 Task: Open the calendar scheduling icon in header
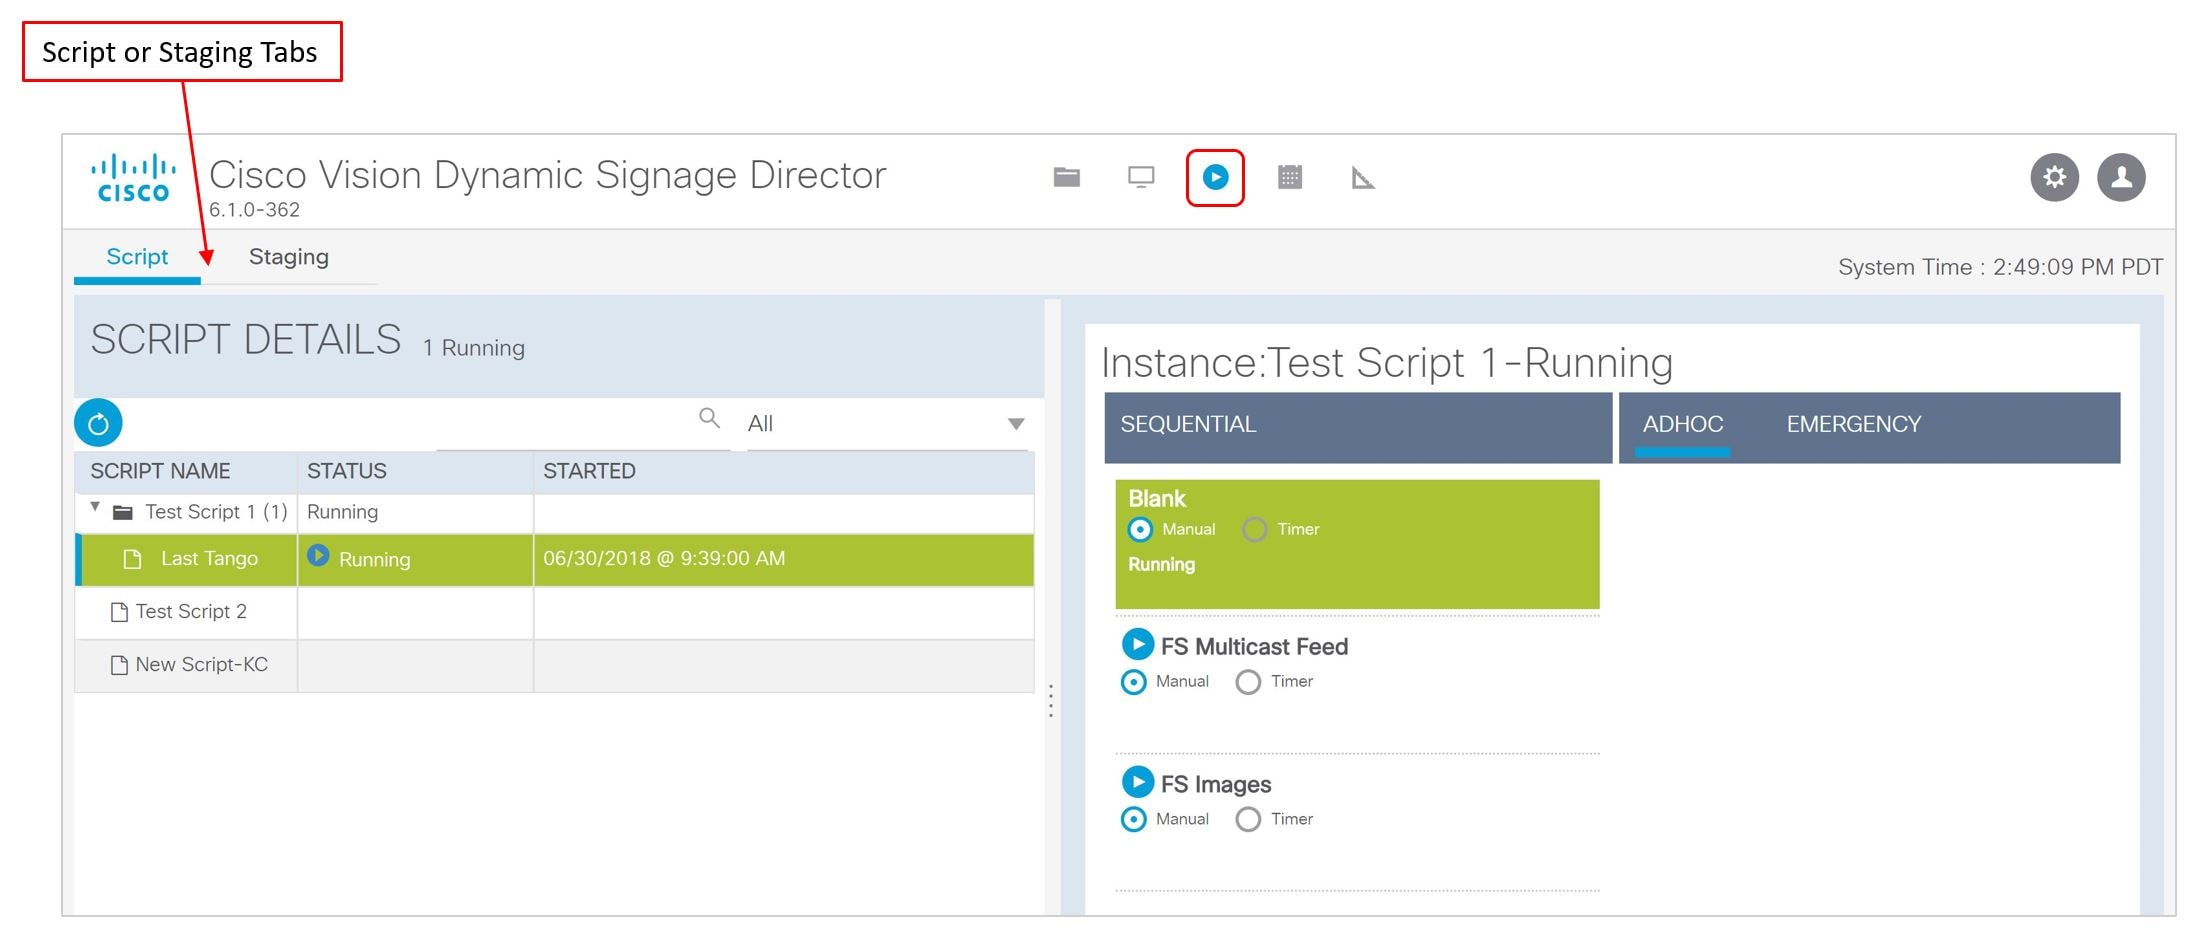(1290, 177)
